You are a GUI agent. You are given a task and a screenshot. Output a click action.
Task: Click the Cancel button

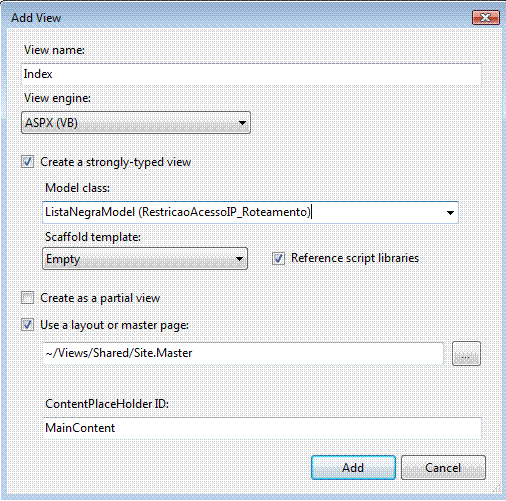tap(443, 468)
